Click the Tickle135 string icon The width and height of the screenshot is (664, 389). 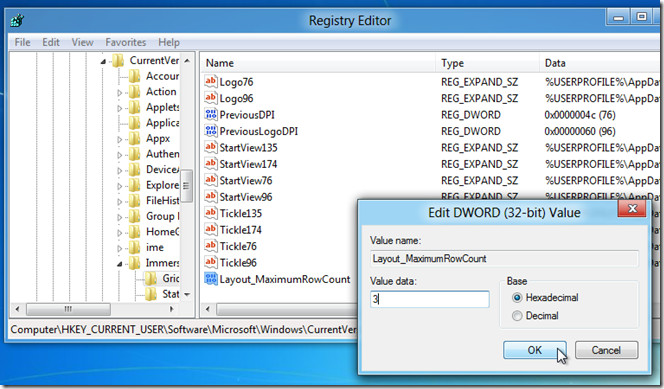210,213
